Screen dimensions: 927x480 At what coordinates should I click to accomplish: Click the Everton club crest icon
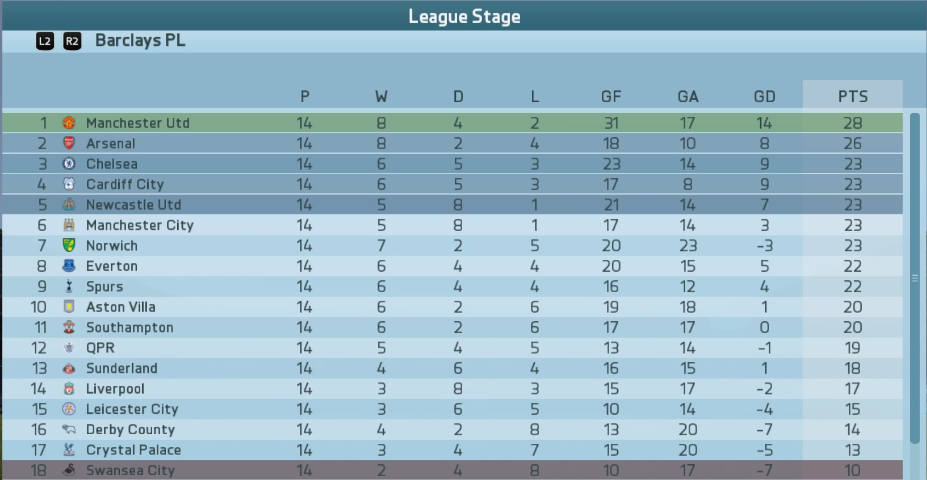(69, 266)
